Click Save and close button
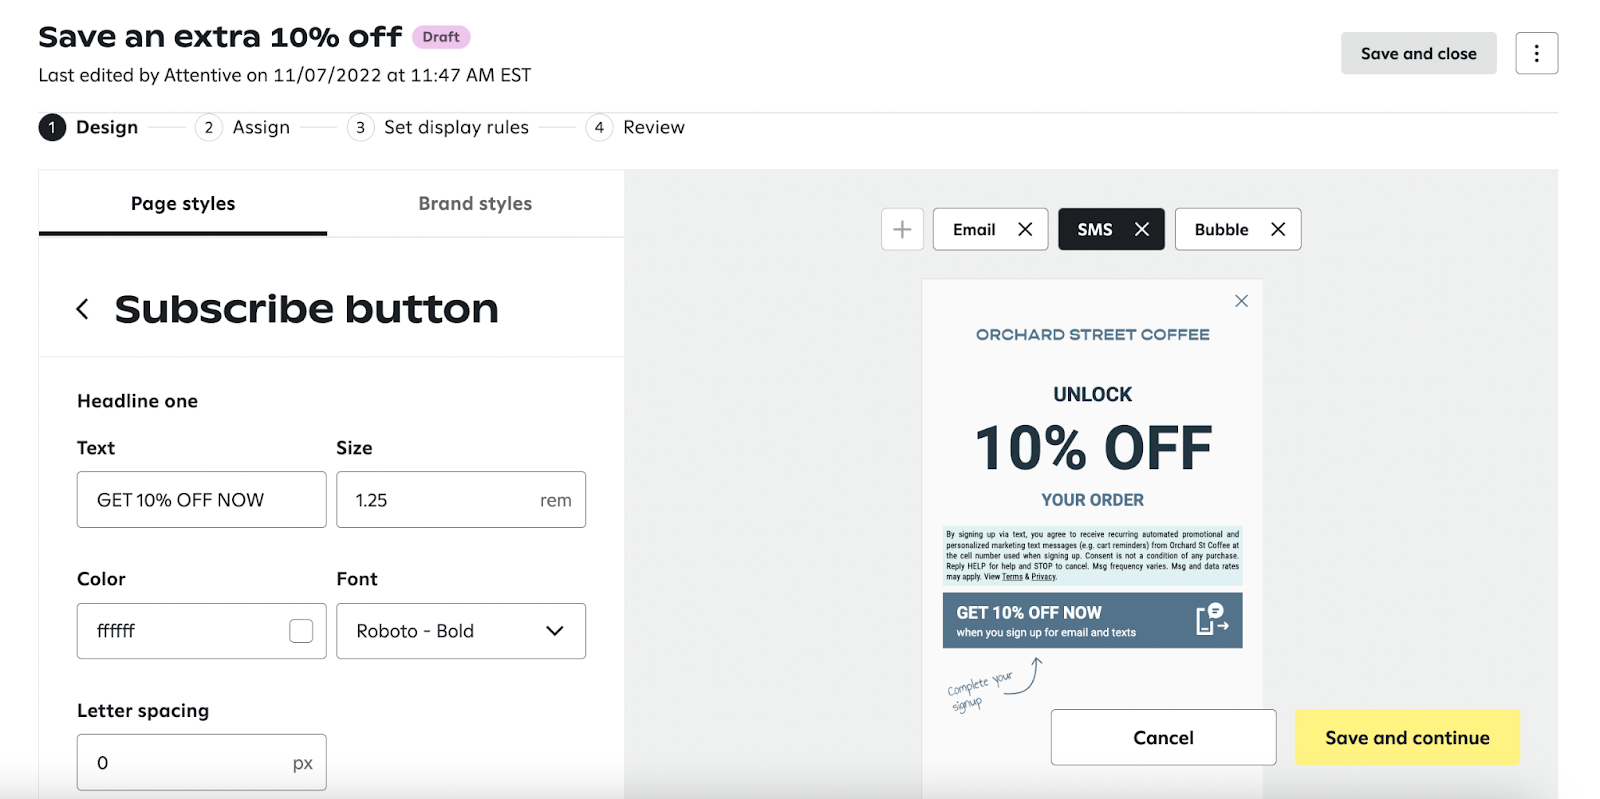 click(1418, 53)
